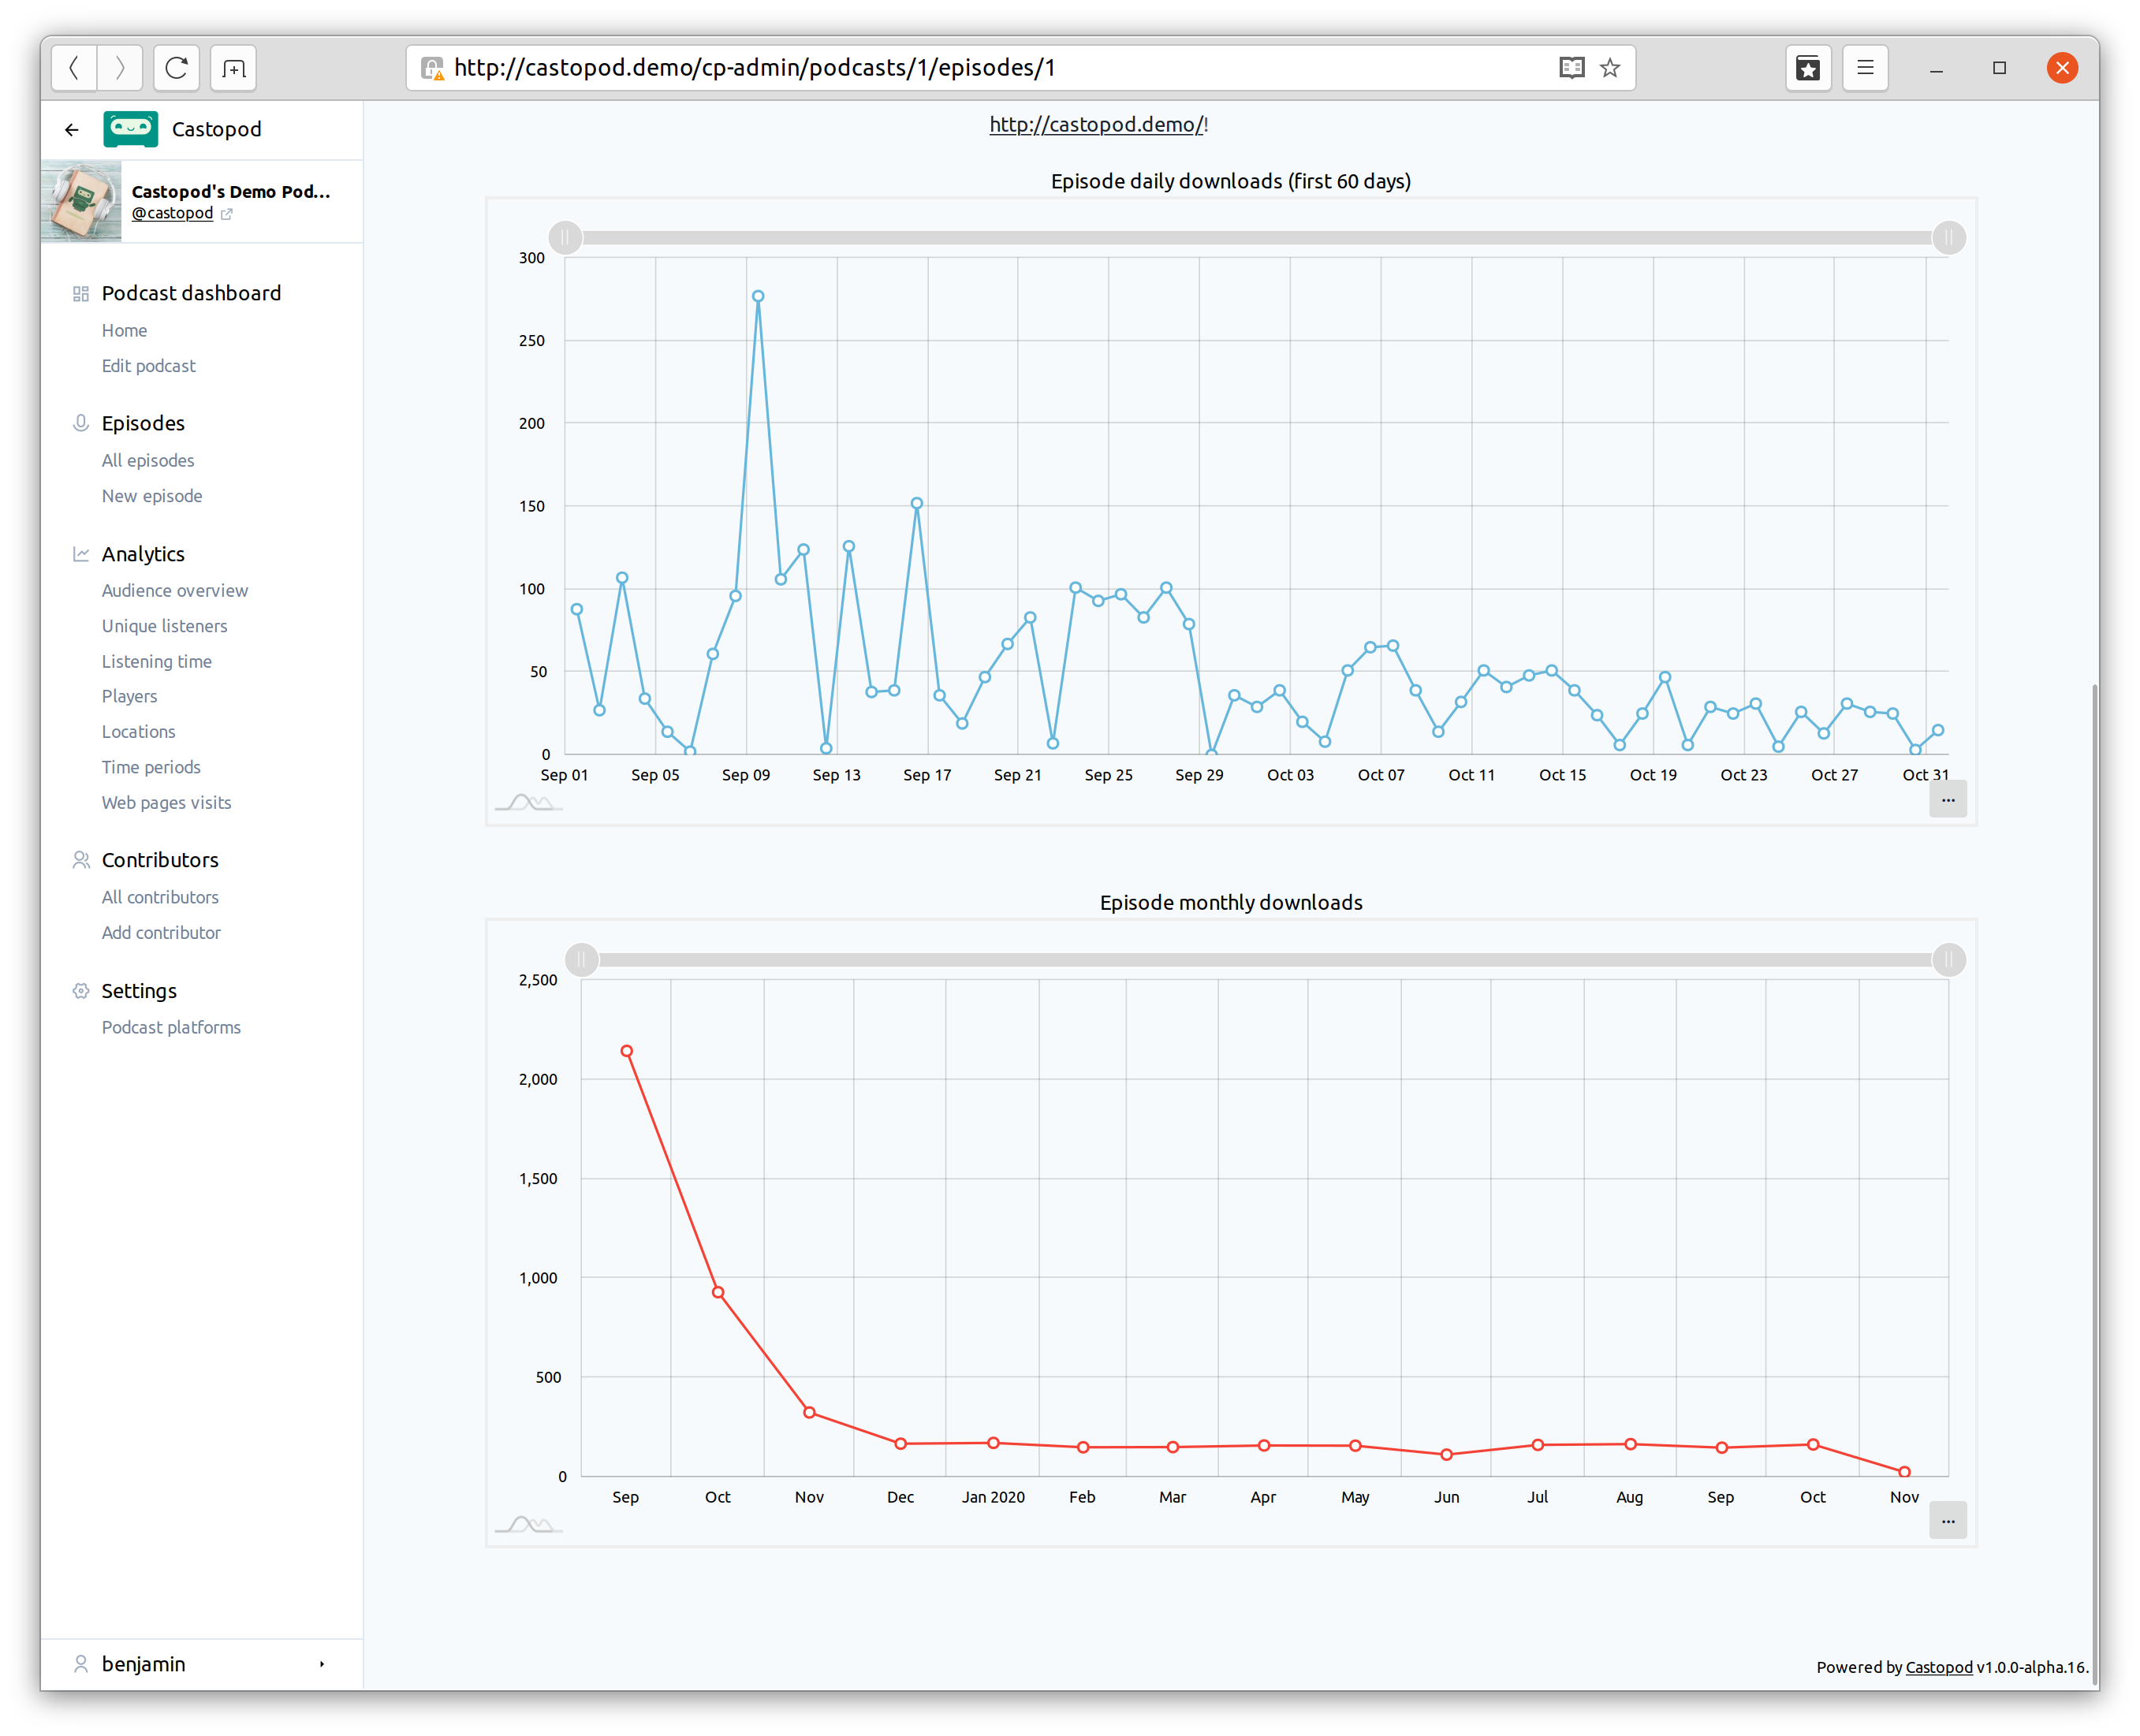2140x1736 pixels.
Task: Open the bookmarks panel icon in toolbar
Action: coord(1808,68)
